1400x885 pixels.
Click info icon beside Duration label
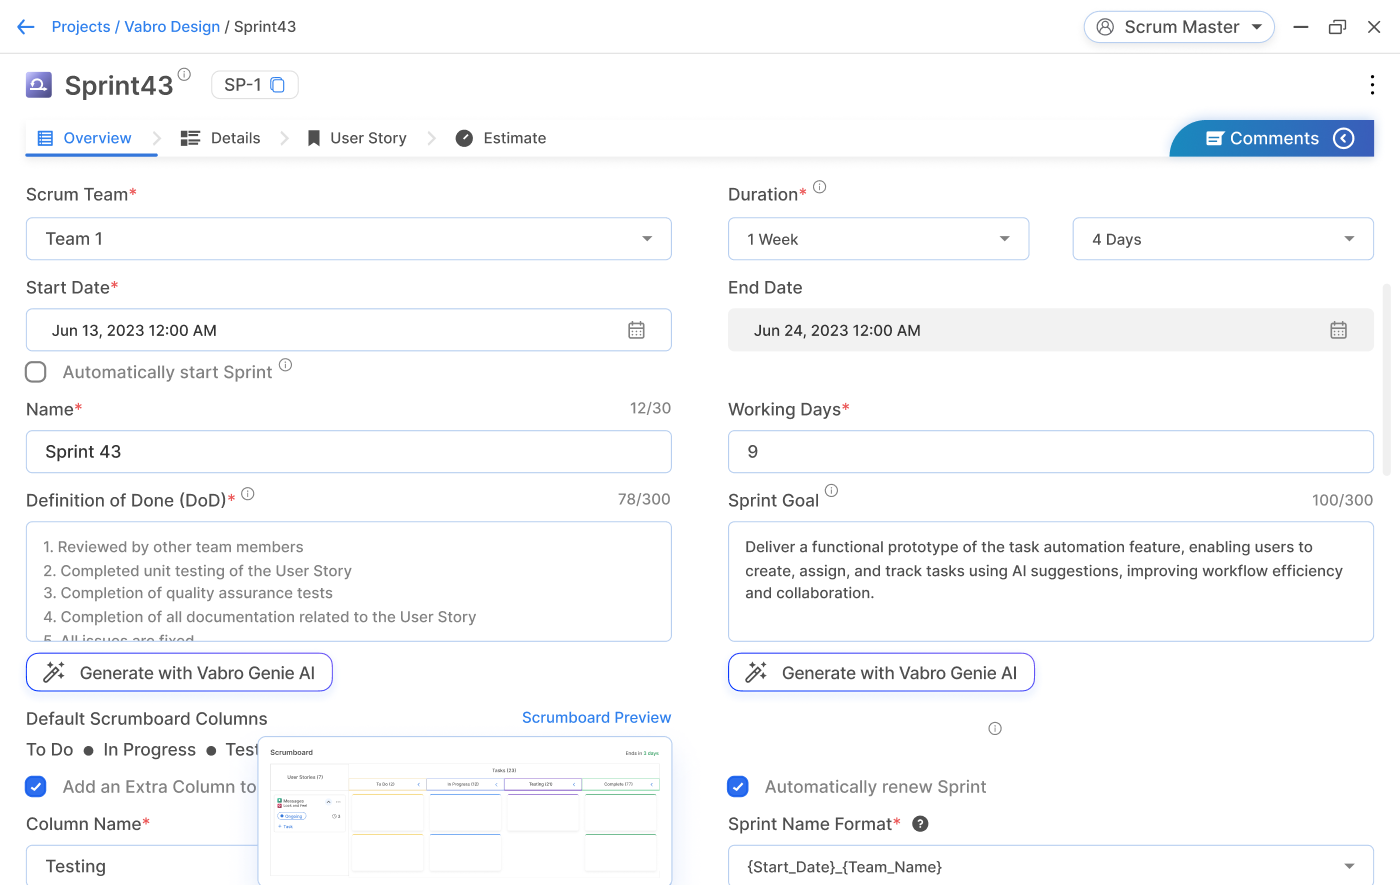[819, 187]
